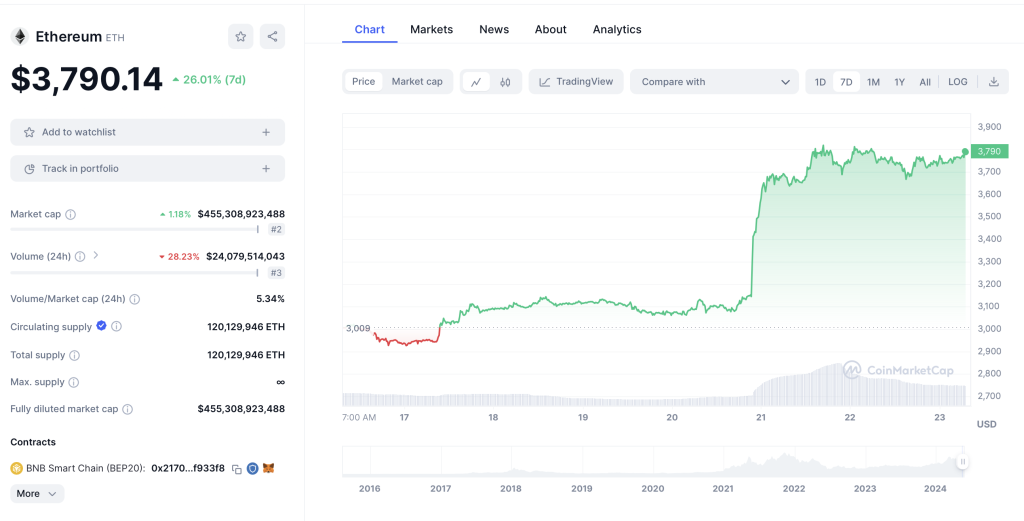Click the 28.23% volume change
1024x521 pixels.
point(180,257)
